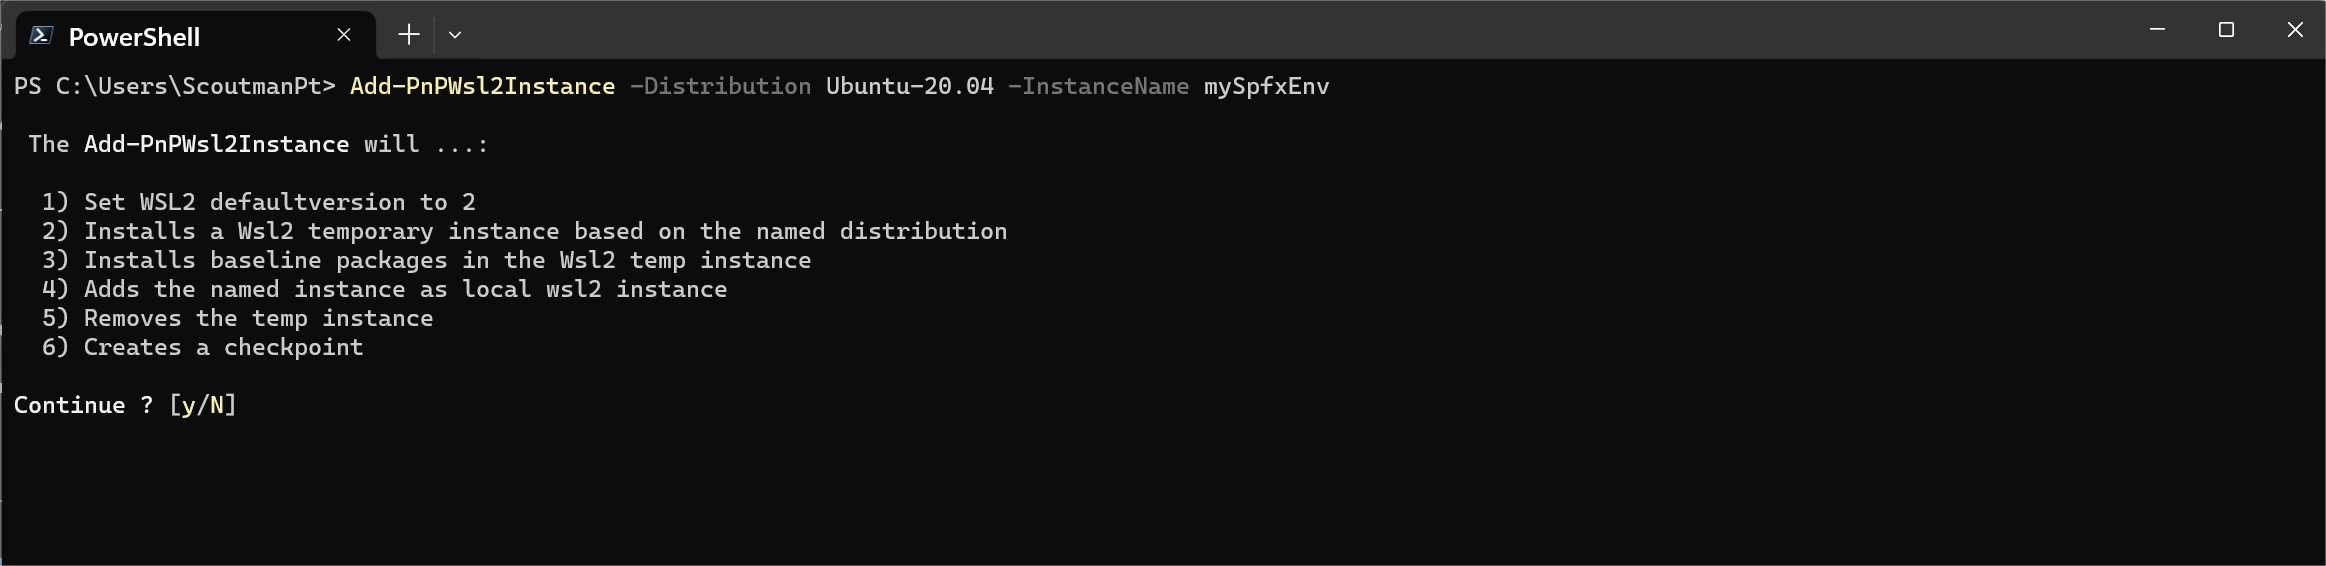Click the Set WSL2 defaultversion step line
Image resolution: width=2326 pixels, height=566 pixels.
259,202
